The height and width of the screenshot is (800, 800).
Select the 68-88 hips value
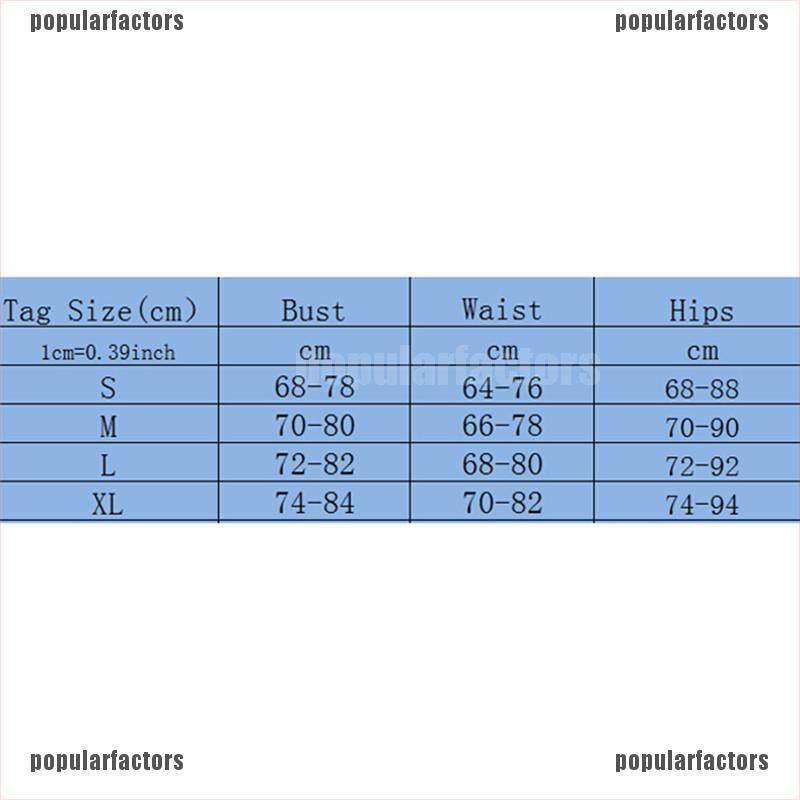(702, 389)
